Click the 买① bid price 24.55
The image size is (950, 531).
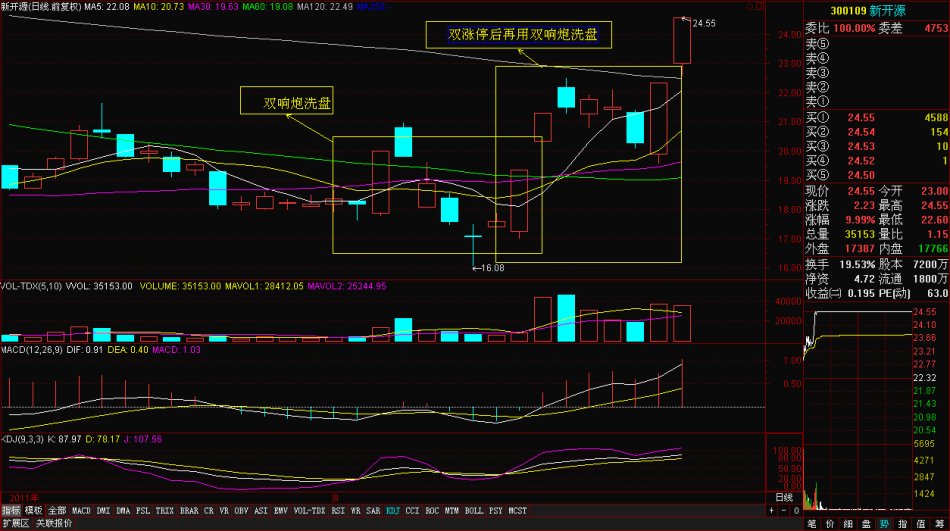[x=861, y=118]
